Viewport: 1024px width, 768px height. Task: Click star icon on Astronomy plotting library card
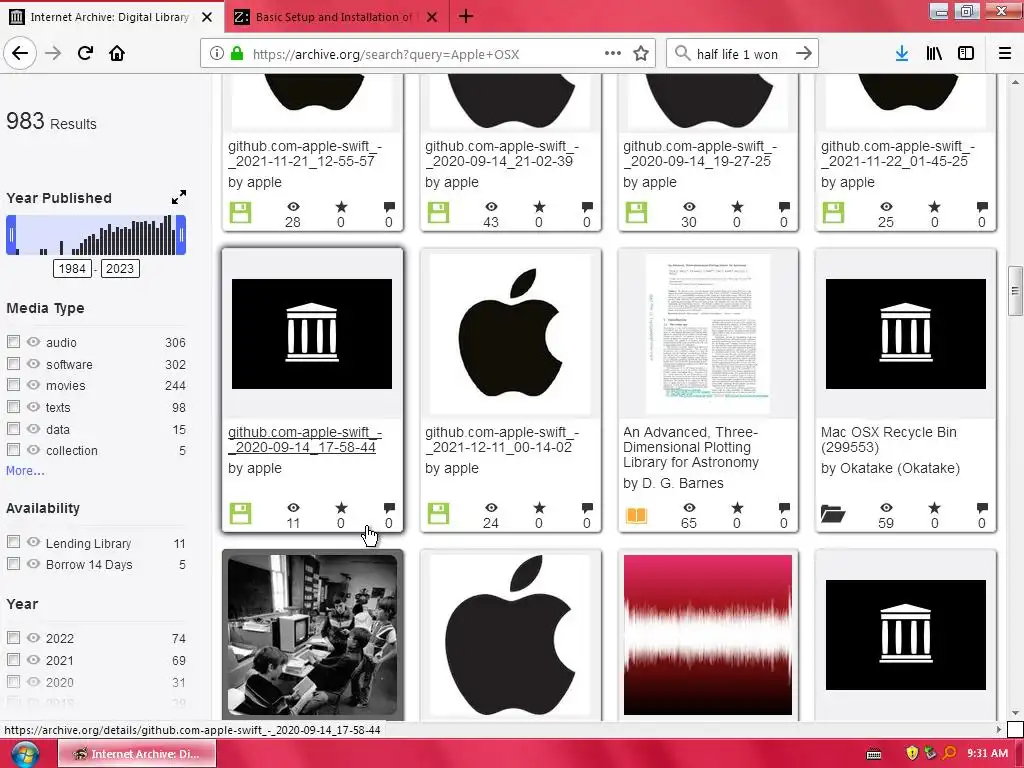(x=737, y=507)
